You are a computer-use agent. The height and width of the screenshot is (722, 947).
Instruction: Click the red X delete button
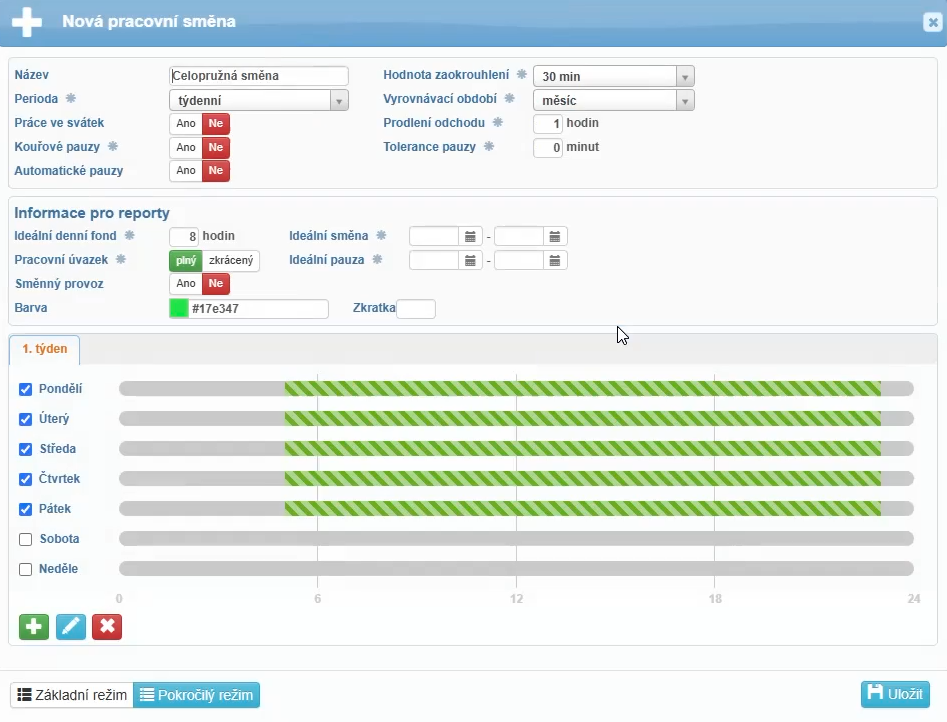107,627
